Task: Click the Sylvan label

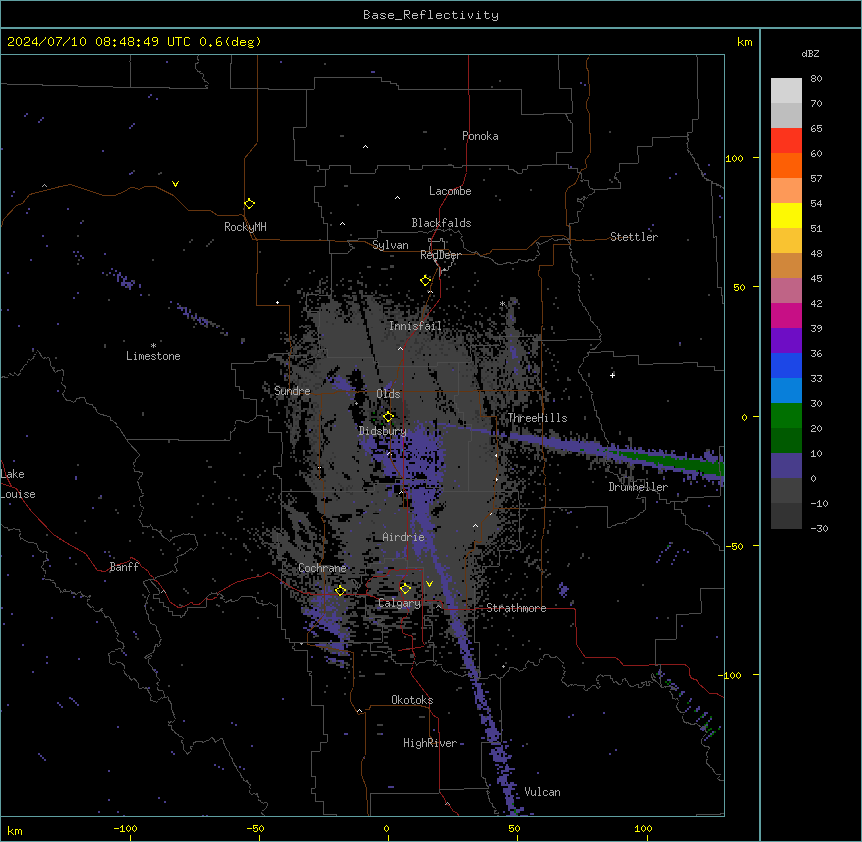Action: coord(390,245)
